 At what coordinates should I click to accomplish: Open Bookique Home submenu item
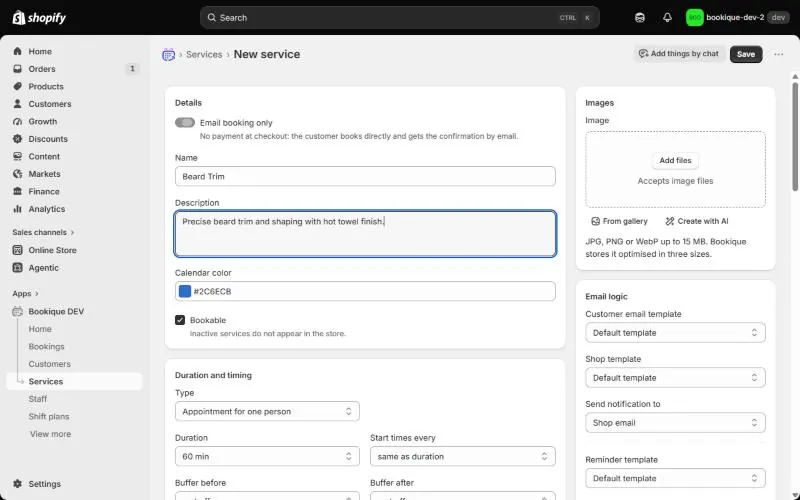point(40,329)
